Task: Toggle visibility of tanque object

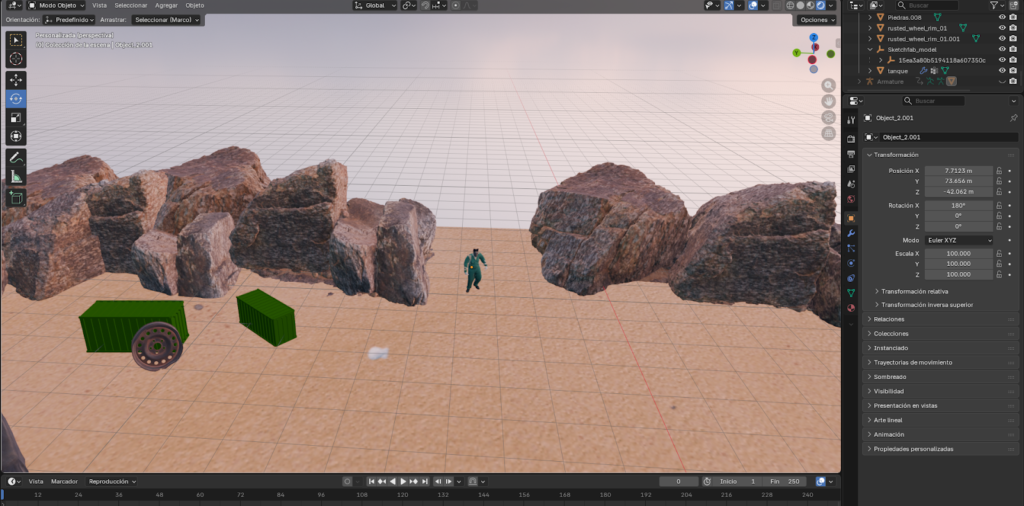Action: 1002,71
